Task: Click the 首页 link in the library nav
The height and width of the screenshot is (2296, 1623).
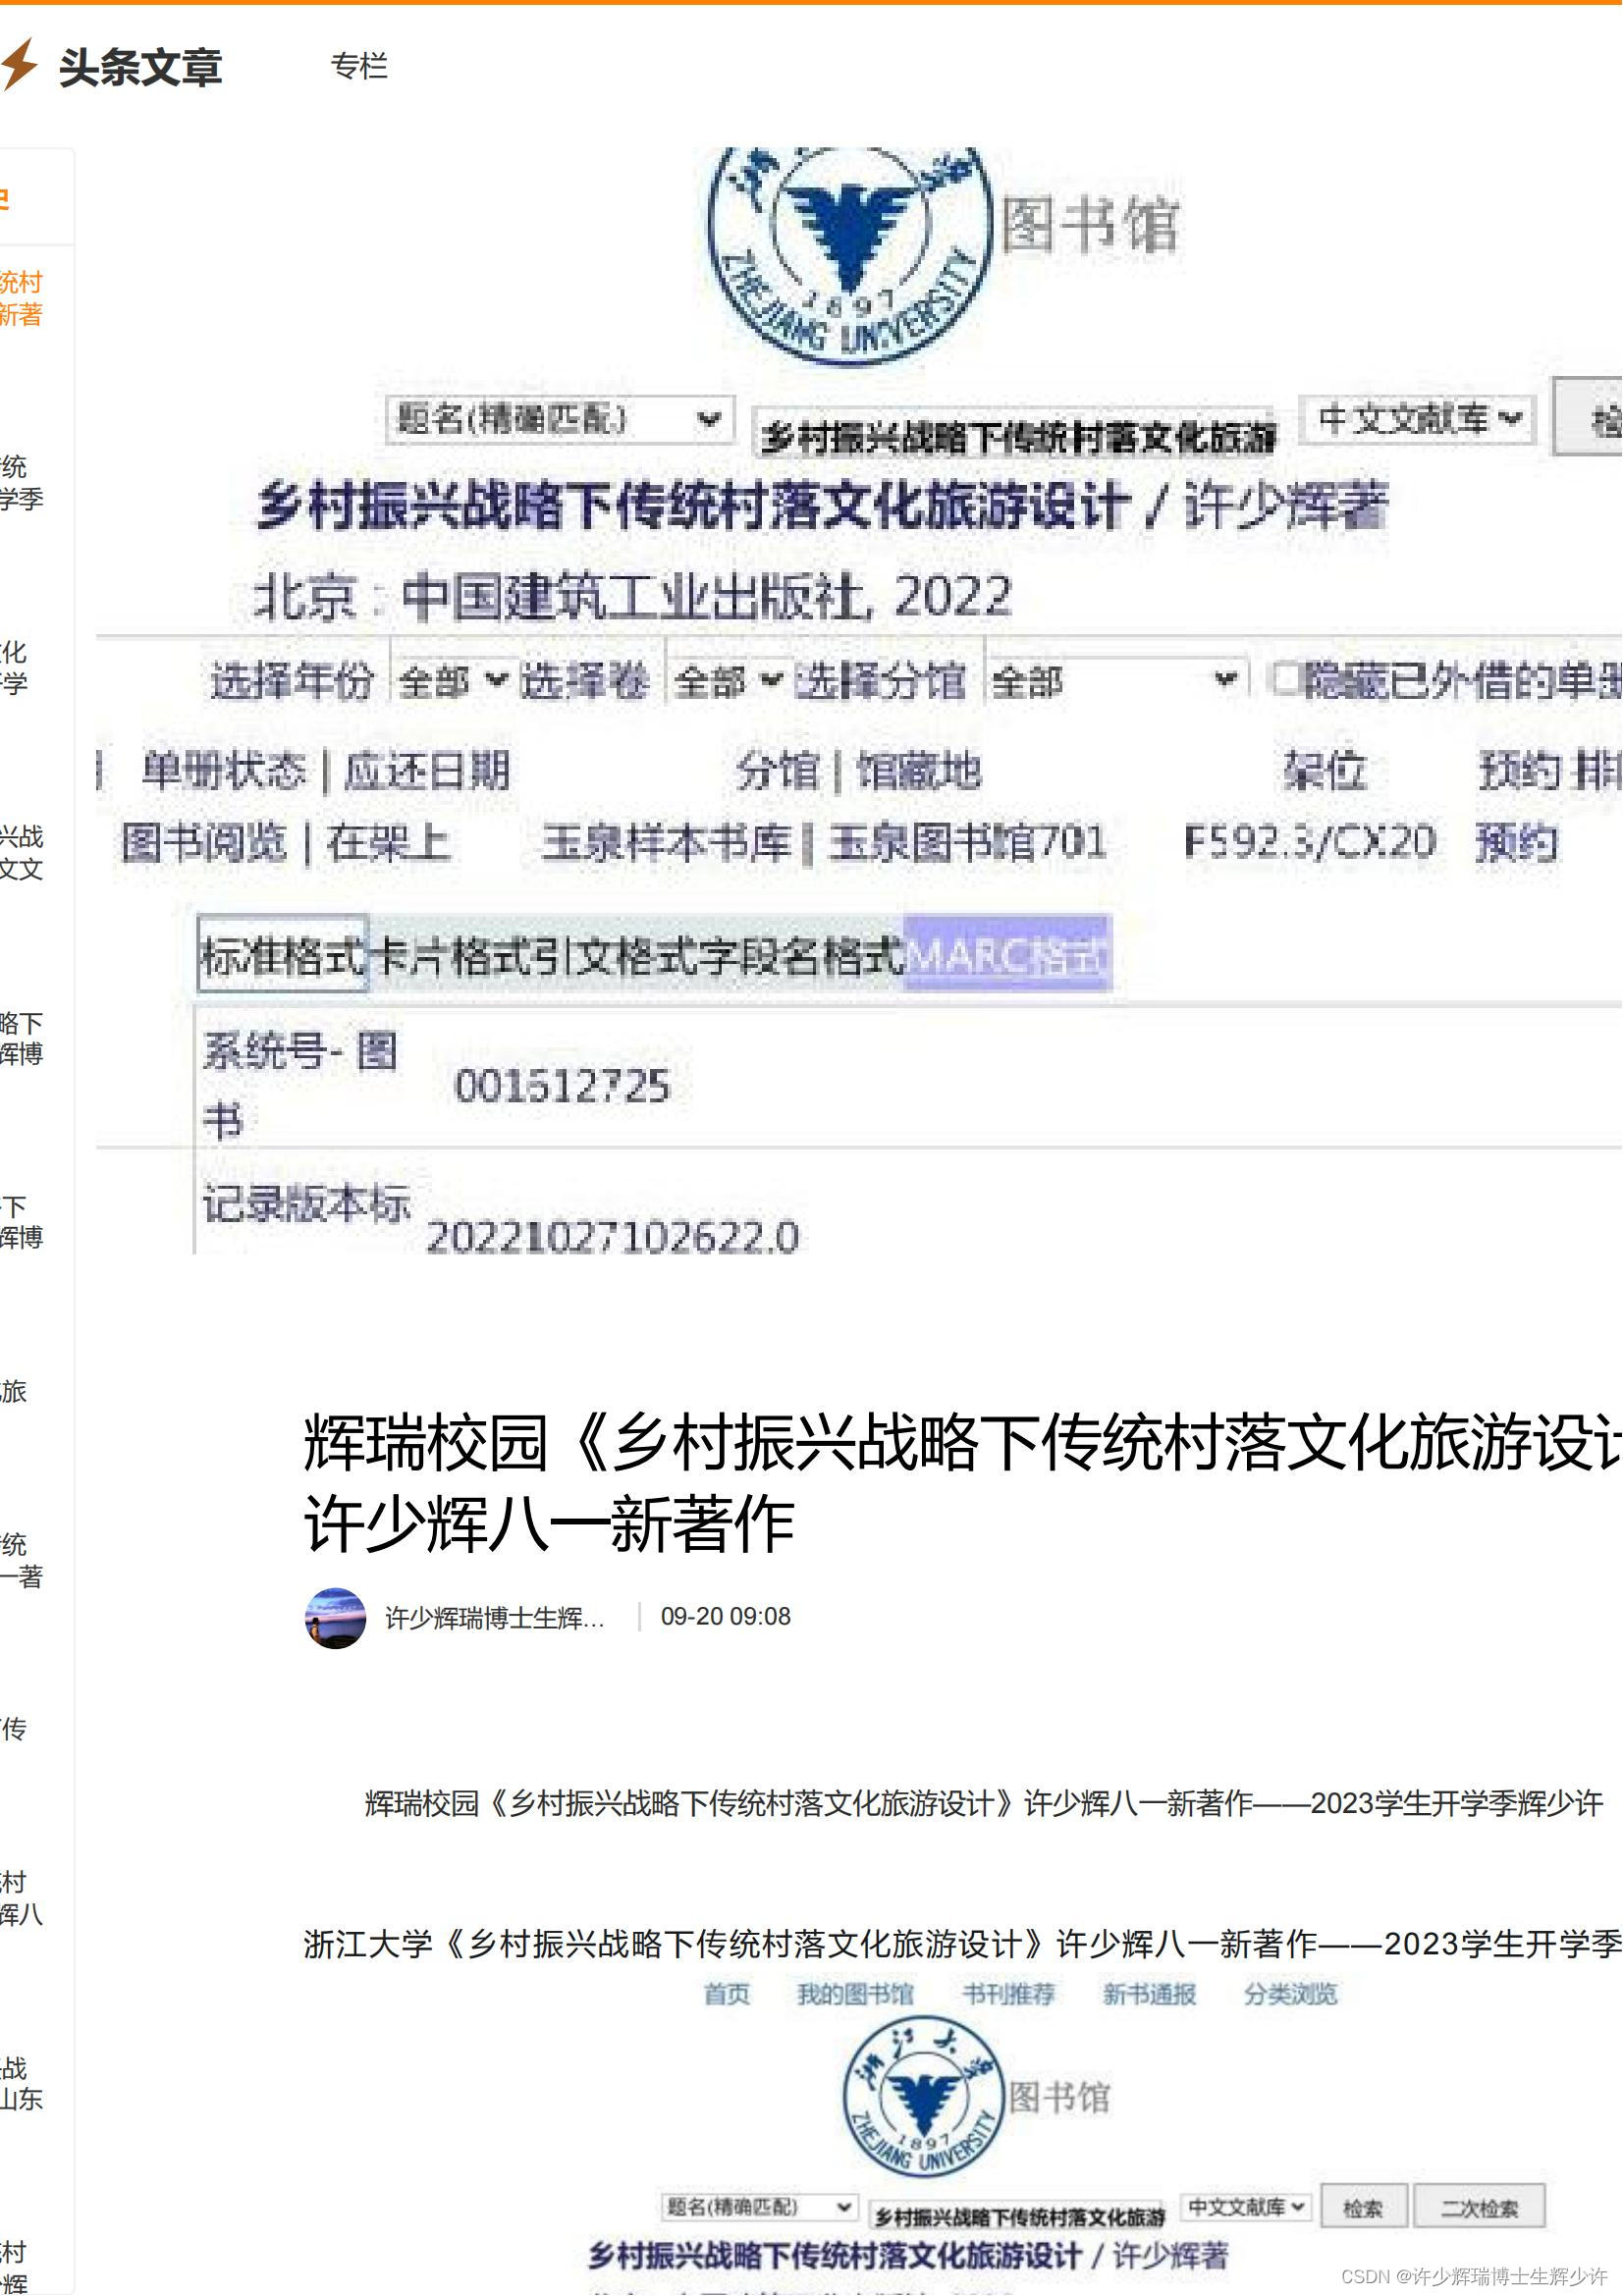Action: pos(727,1994)
